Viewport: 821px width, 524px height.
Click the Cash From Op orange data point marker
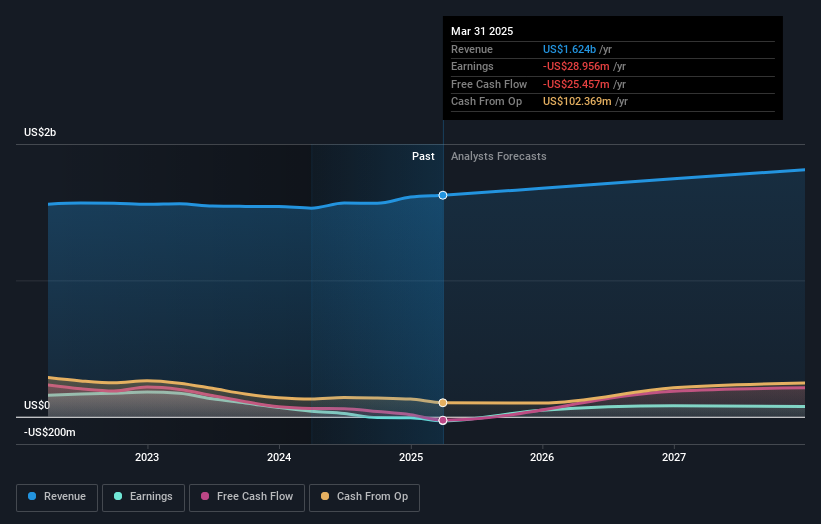pos(443,403)
